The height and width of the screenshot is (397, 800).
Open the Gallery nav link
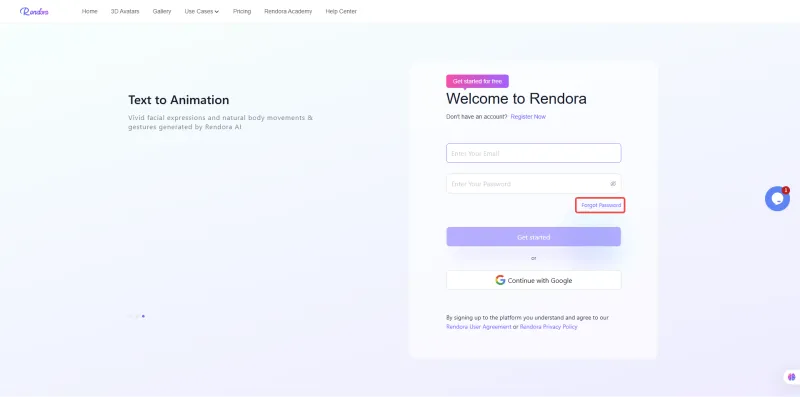coord(162,11)
